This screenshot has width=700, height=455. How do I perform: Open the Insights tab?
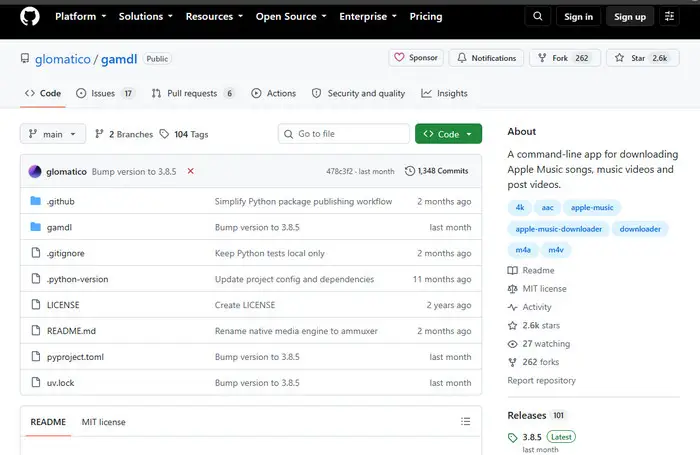pos(444,93)
